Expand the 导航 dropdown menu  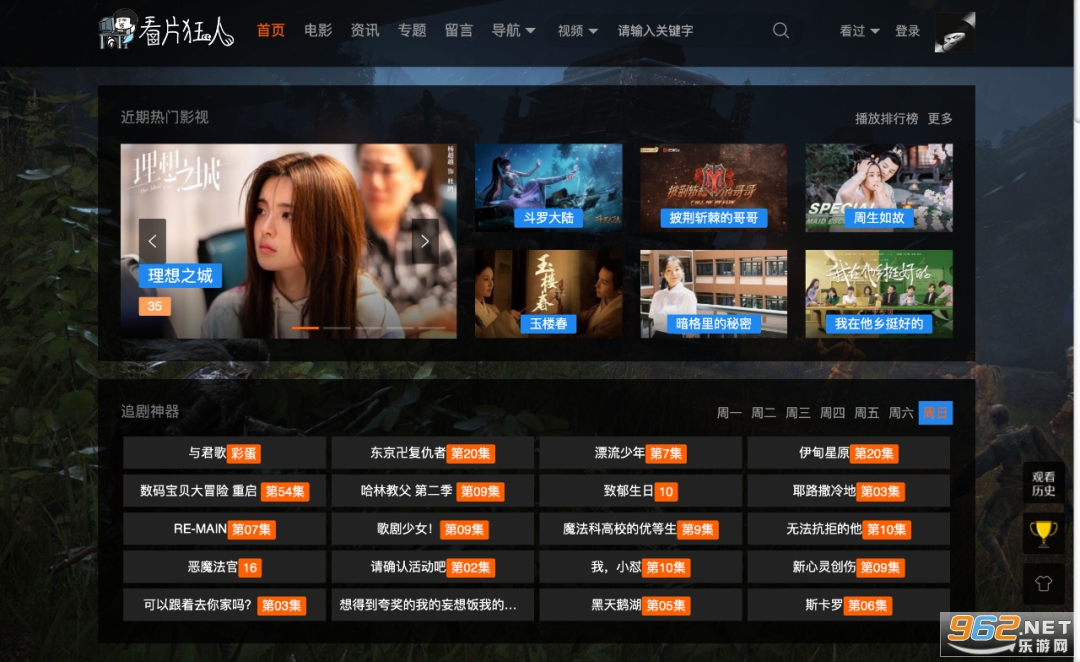513,30
